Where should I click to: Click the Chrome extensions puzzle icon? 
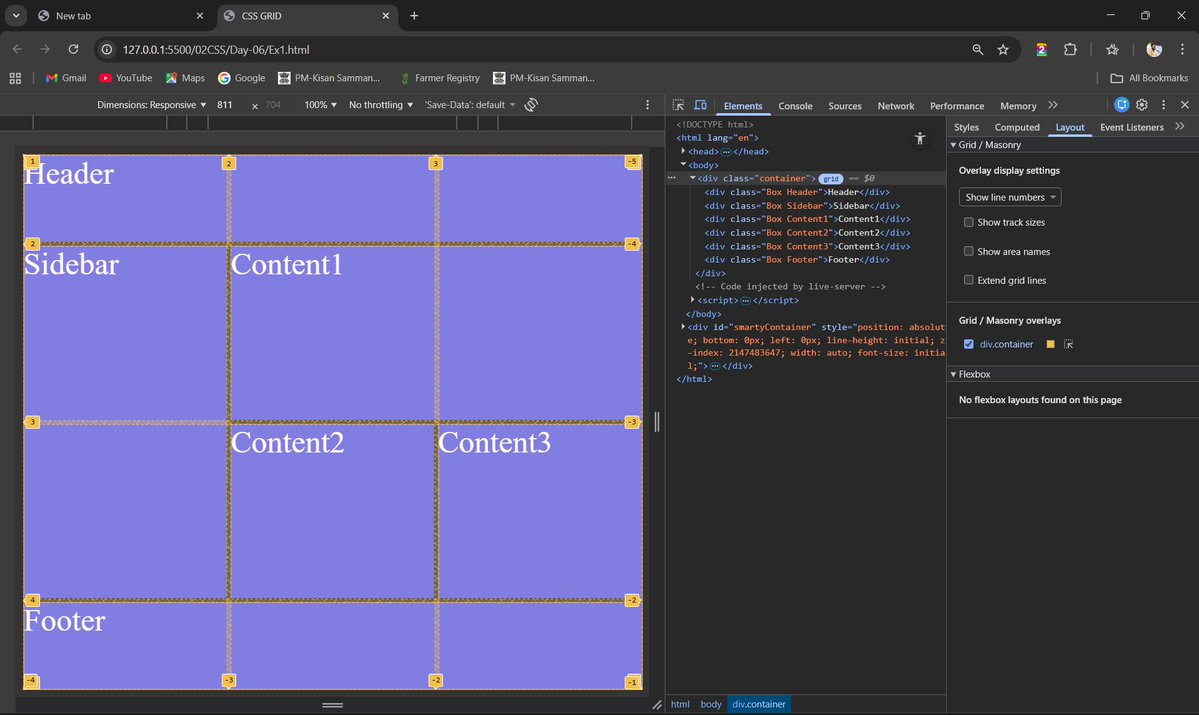pyautogui.click(x=1071, y=48)
